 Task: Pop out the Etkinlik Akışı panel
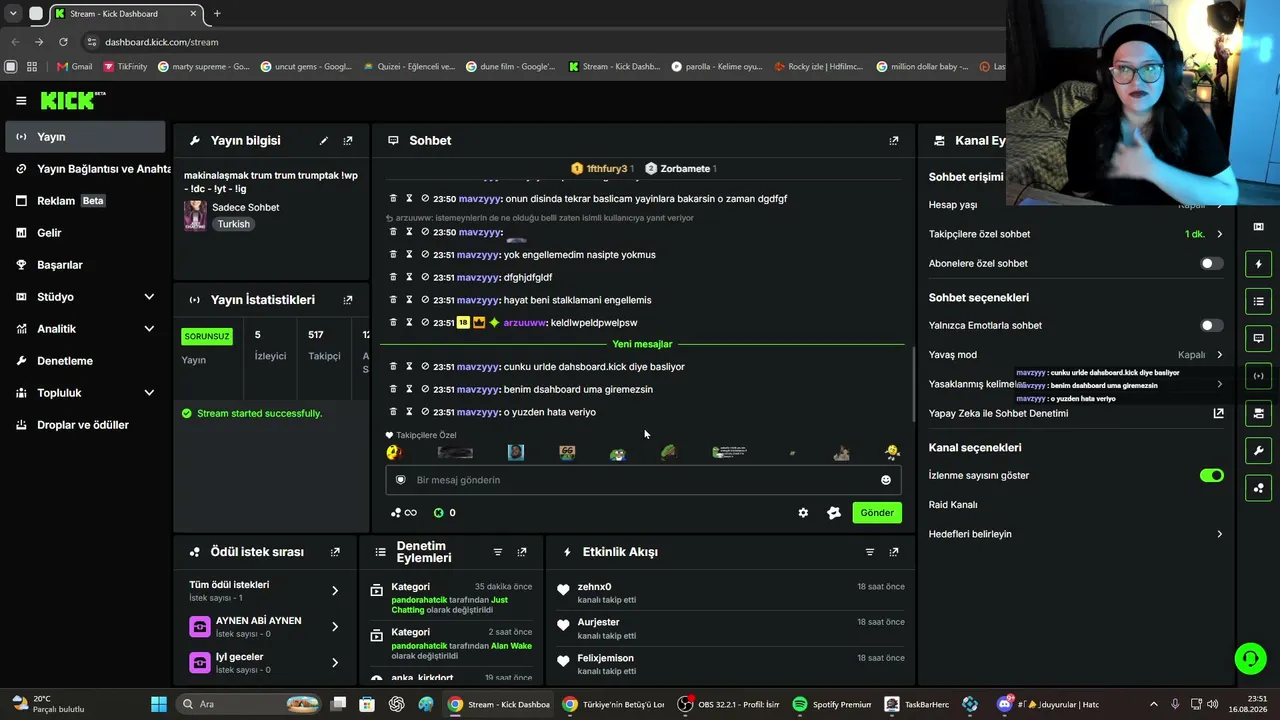pyautogui.click(x=894, y=552)
